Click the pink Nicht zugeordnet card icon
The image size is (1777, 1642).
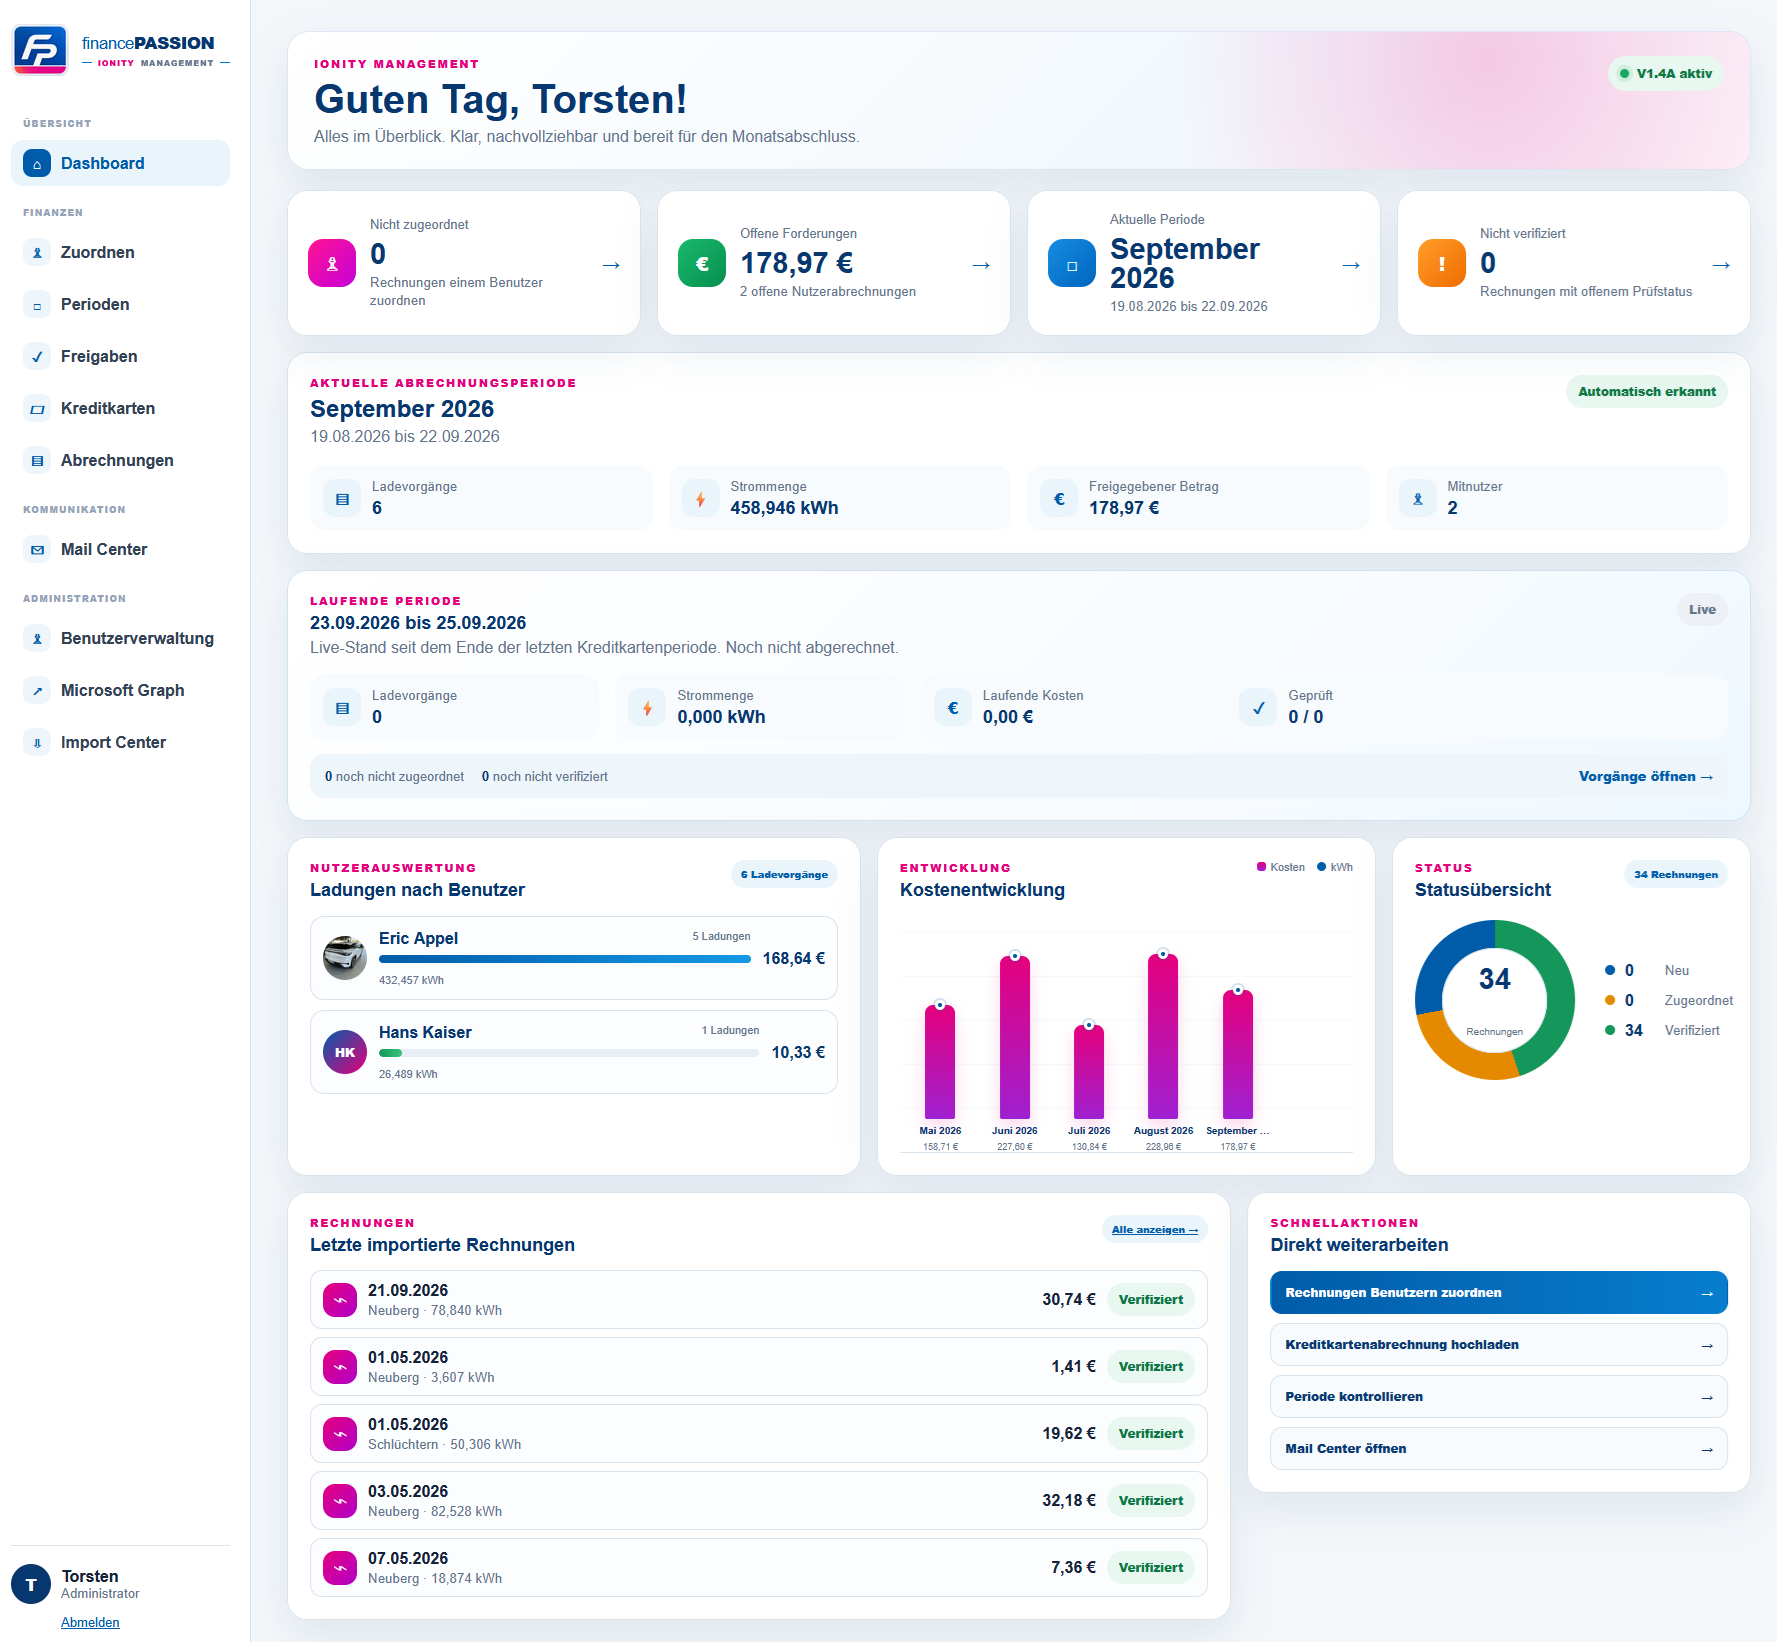332,263
